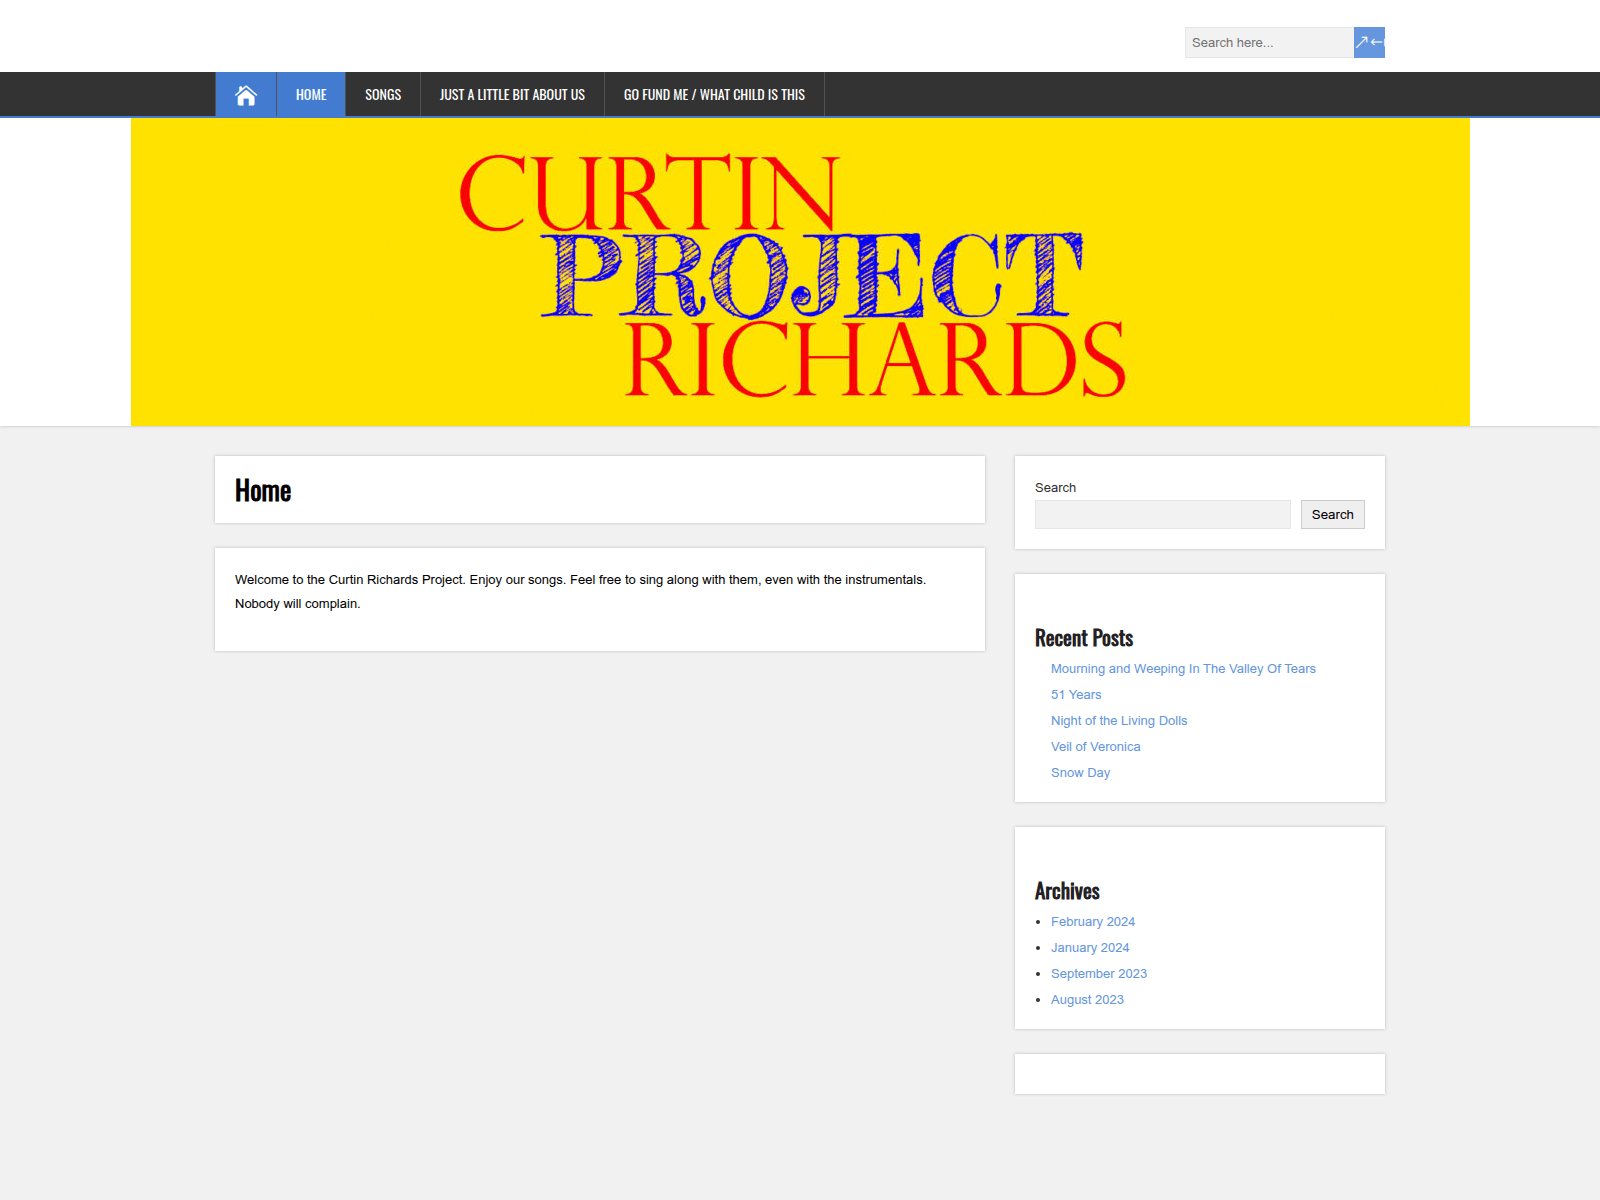The image size is (1600, 1200).
Task: Open the 51 Years post
Action: [1076, 695]
